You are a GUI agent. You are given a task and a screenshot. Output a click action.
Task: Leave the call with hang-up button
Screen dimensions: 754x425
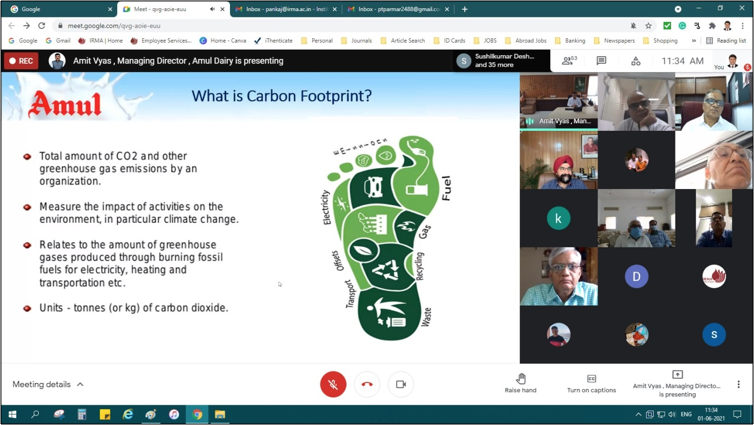(367, 384)
